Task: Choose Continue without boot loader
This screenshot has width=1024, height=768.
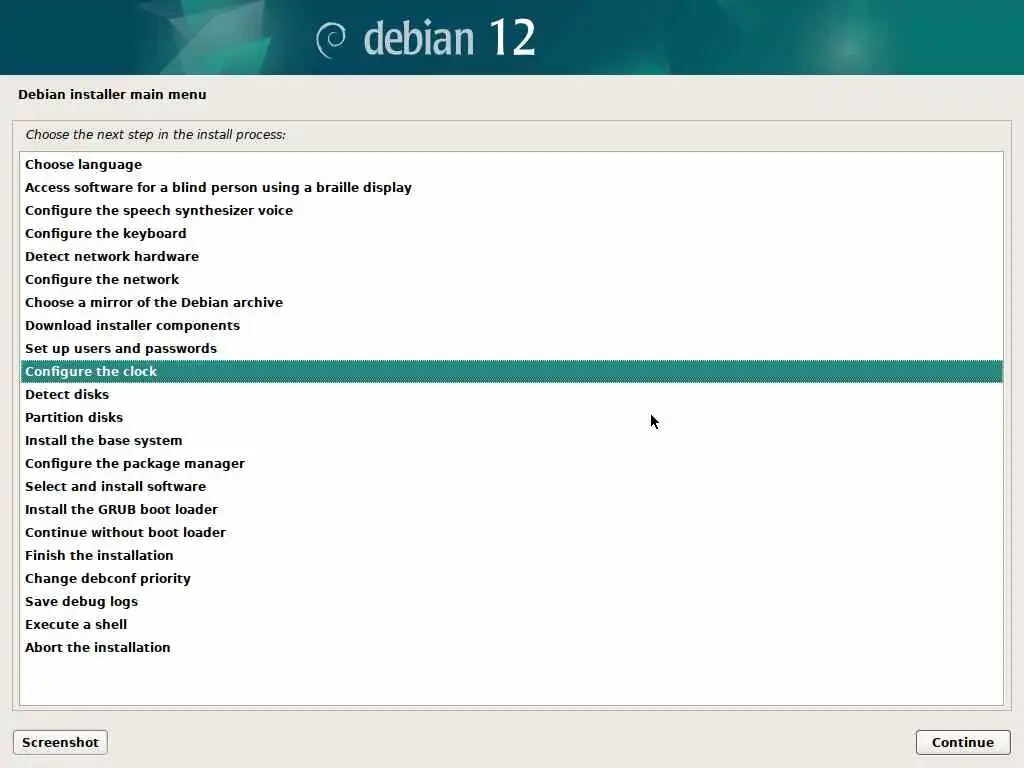Action: pyautogui.click(x=511, y=532)
